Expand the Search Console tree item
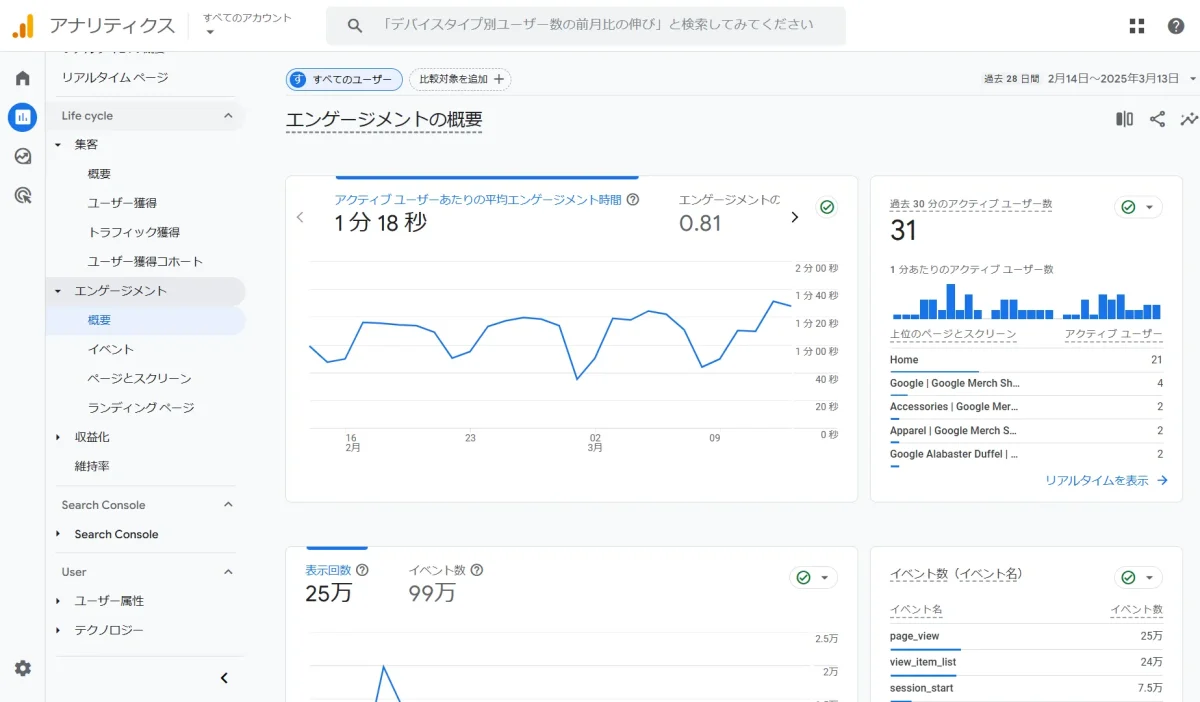This screenshot has width=1200, height=702. click(58, 534)
